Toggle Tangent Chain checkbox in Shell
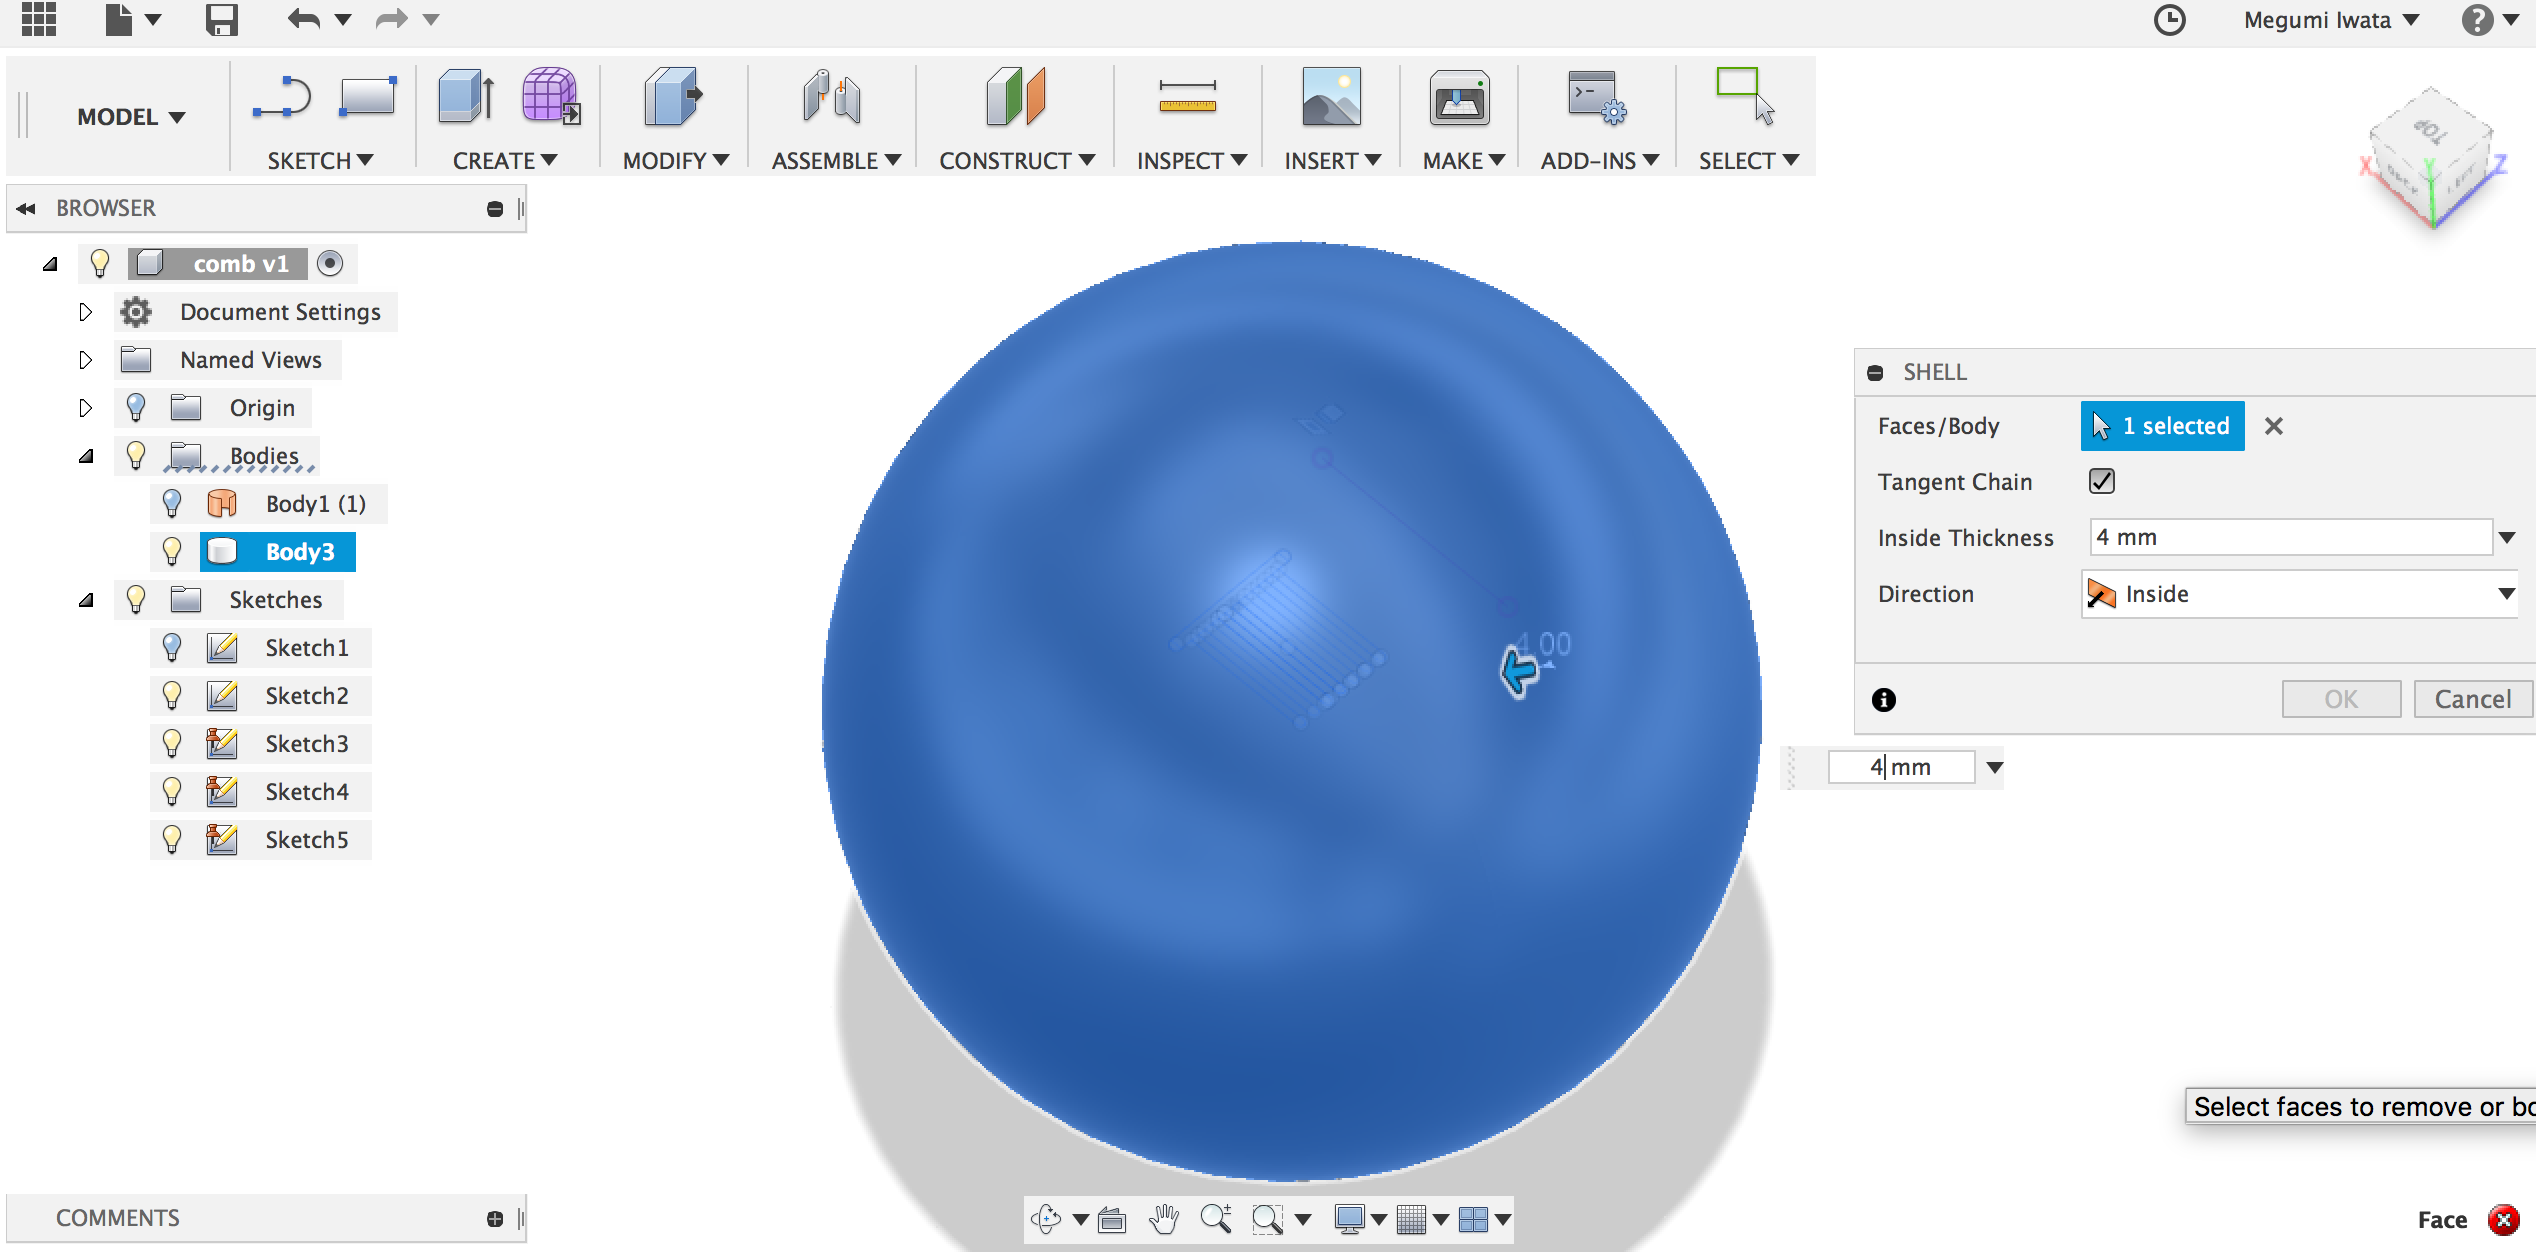The width and height of the screenshot is (2536, 1252). (2103, 480)
